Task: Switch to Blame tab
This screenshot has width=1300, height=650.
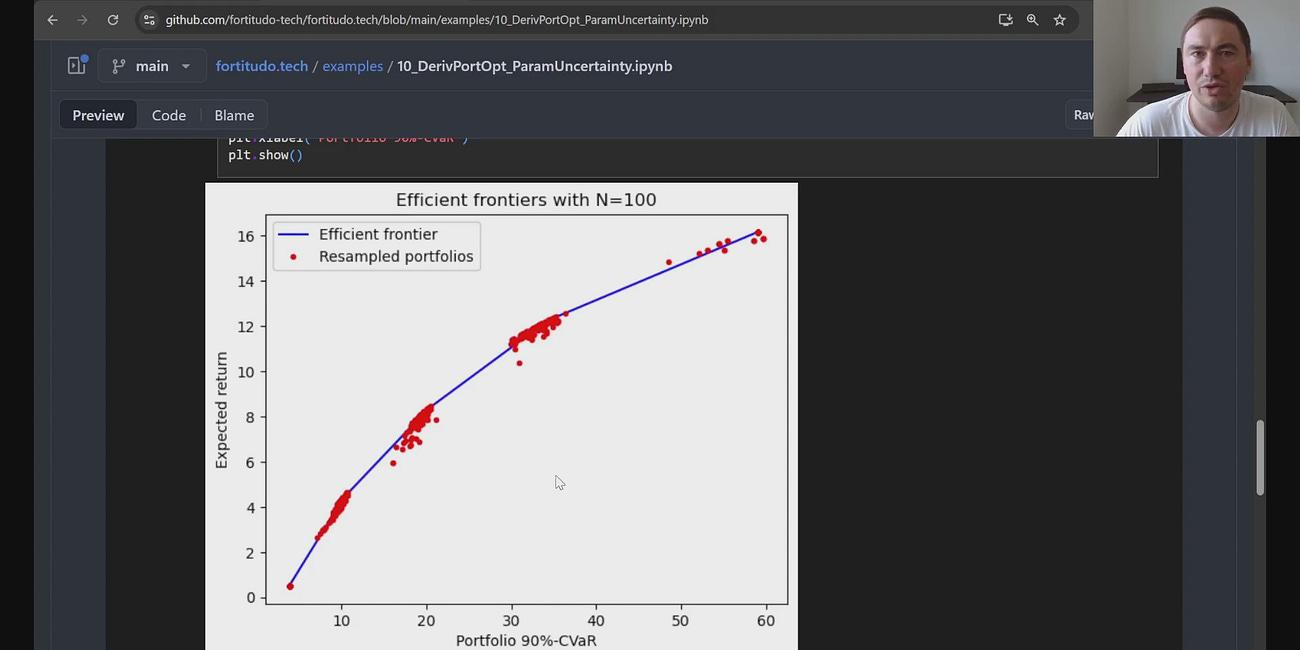Action: point(234,115)
